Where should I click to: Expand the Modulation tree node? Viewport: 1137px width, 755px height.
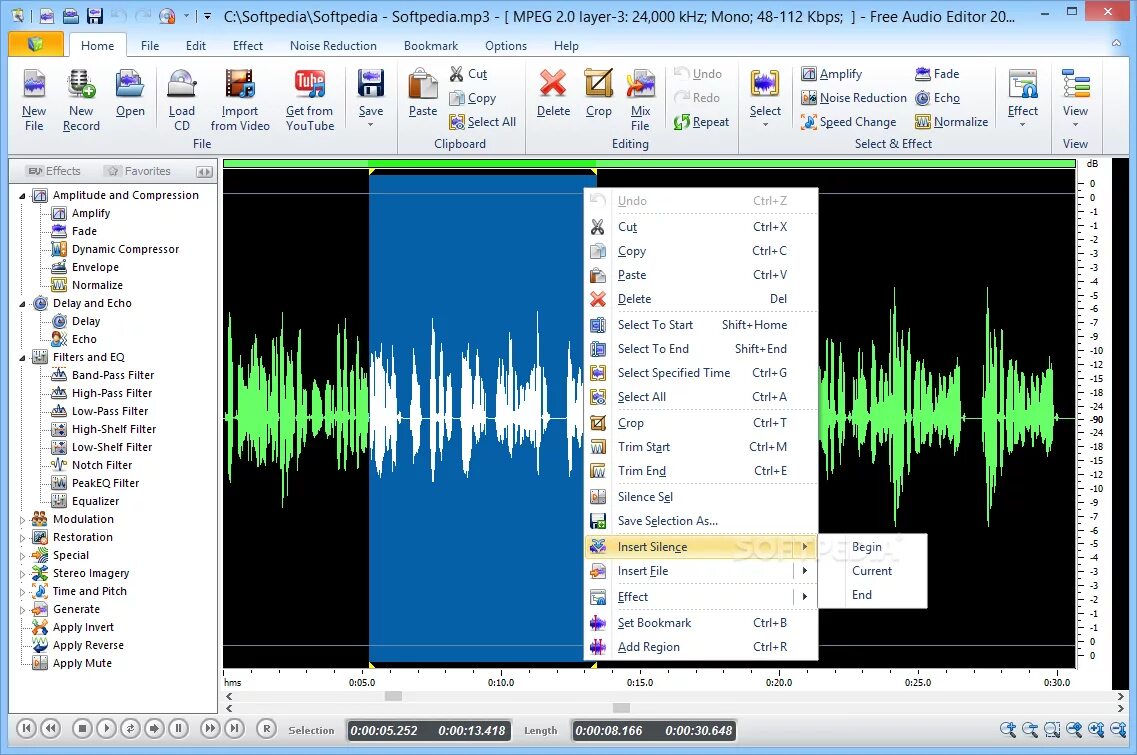point(22,520)
